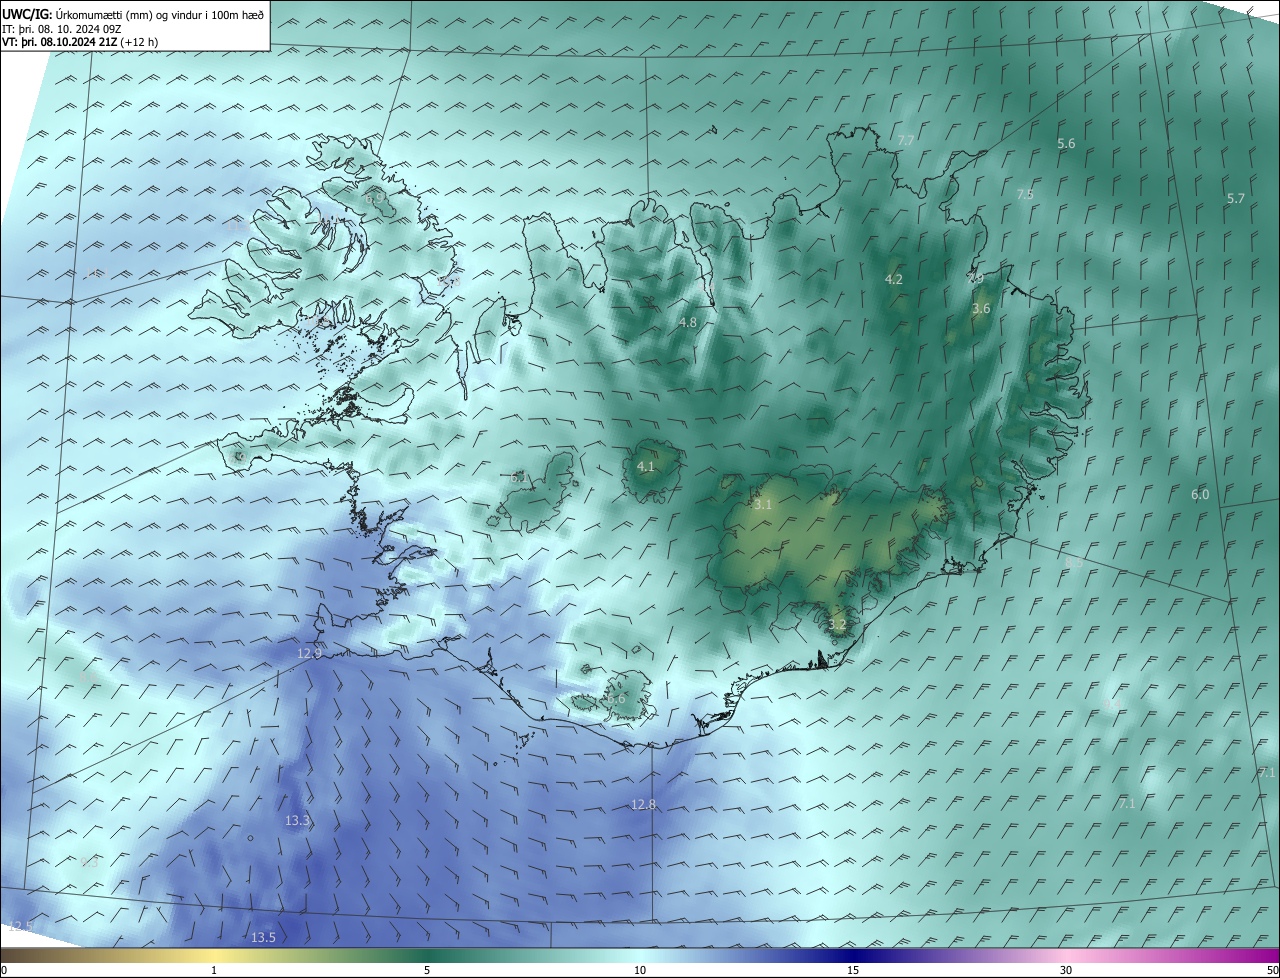
Task: Click the precipitation color scale bar
Action: (640, 956)
